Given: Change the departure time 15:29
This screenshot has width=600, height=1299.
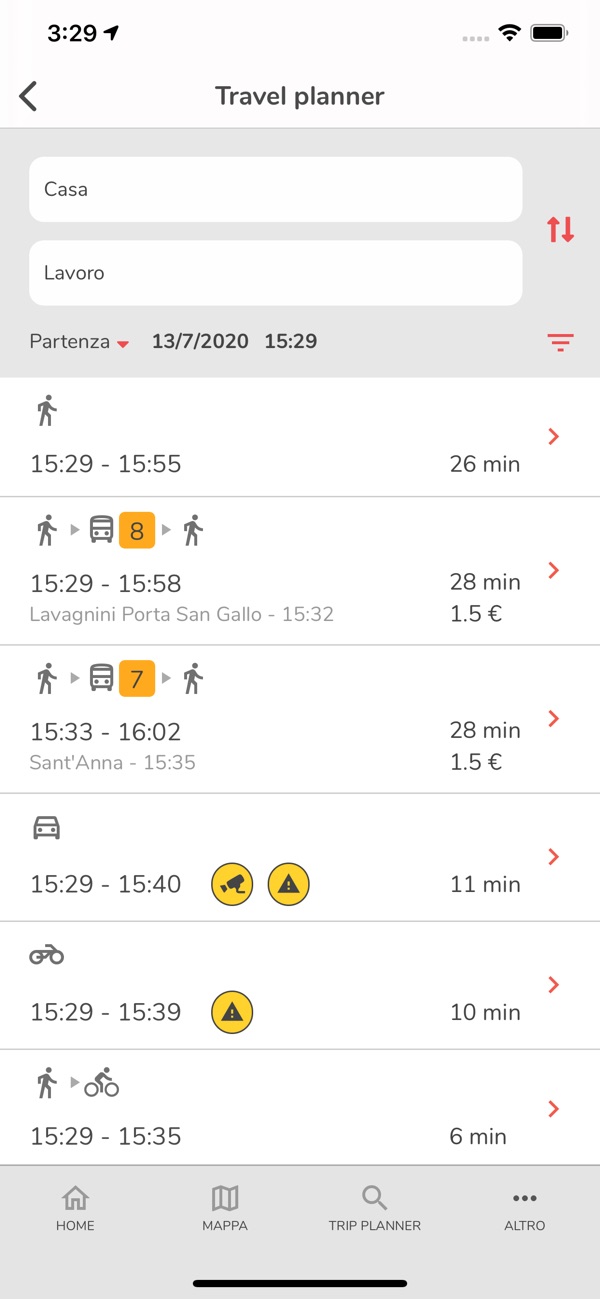Looking at the screenshot, I should (291, 342).
